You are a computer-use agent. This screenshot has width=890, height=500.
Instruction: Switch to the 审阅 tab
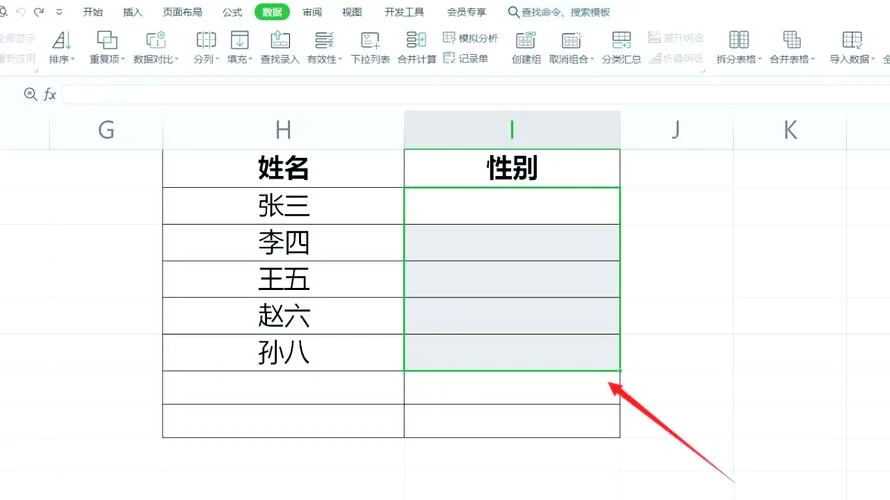312,12
